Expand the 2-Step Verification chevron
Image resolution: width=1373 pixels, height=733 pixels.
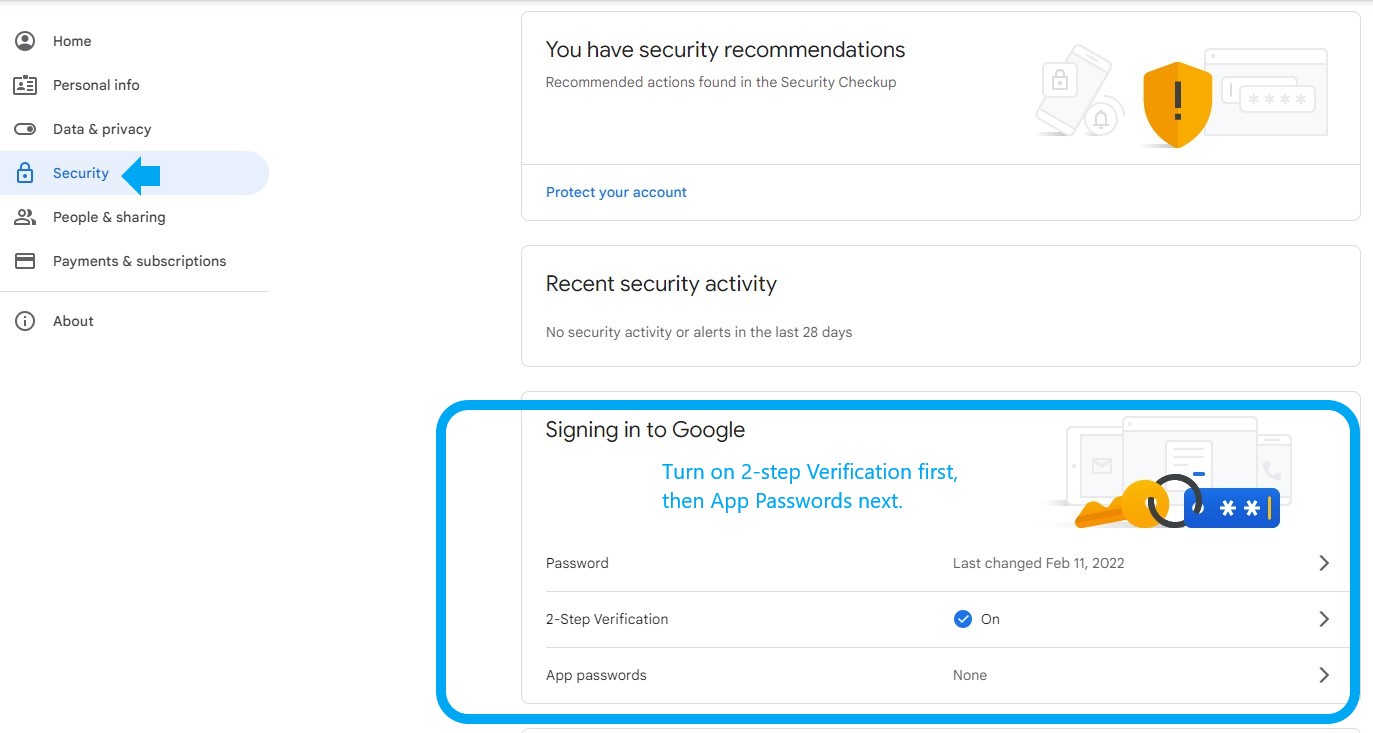pyautogui.click(x=1324, y=619)
